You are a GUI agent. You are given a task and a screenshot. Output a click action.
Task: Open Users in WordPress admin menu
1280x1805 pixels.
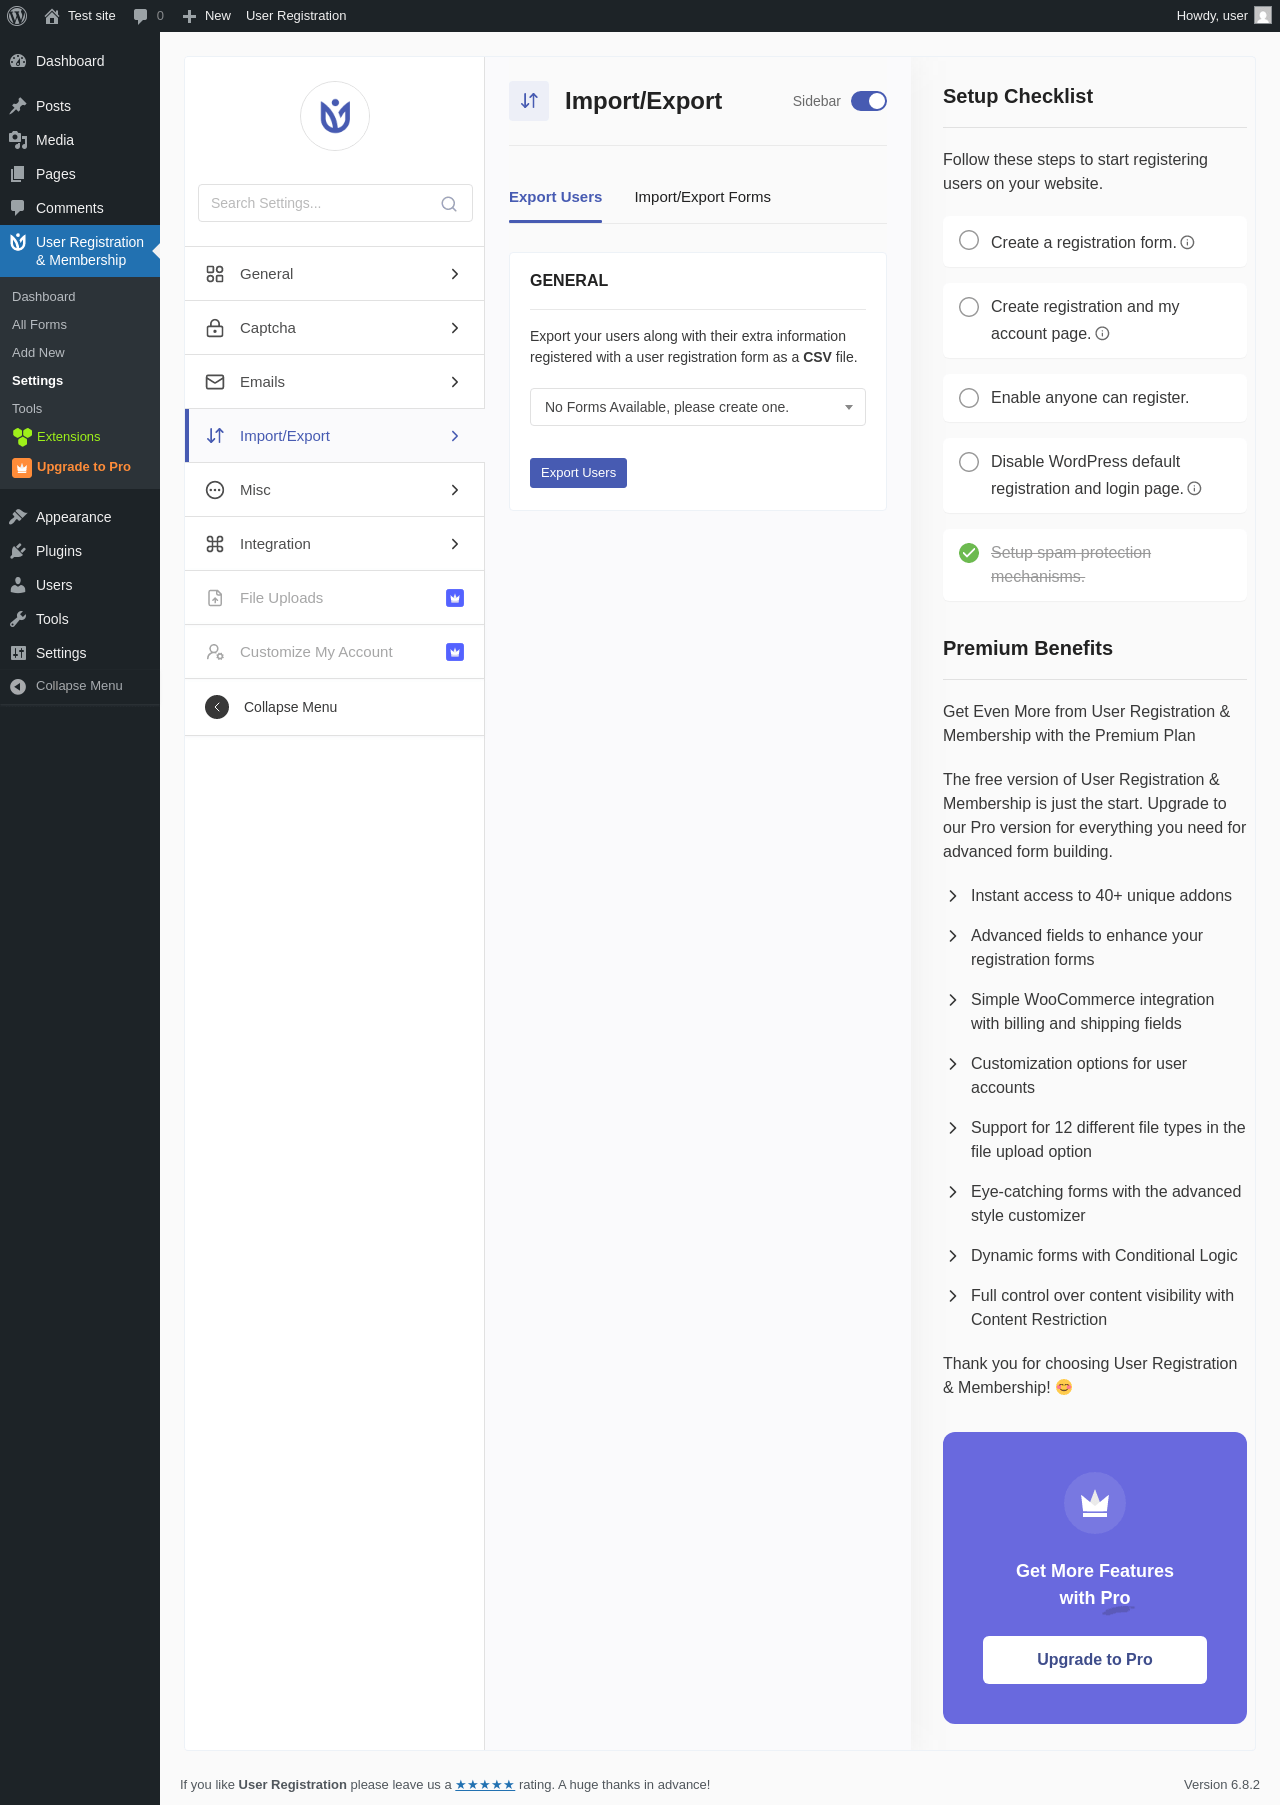pos(80,585)
